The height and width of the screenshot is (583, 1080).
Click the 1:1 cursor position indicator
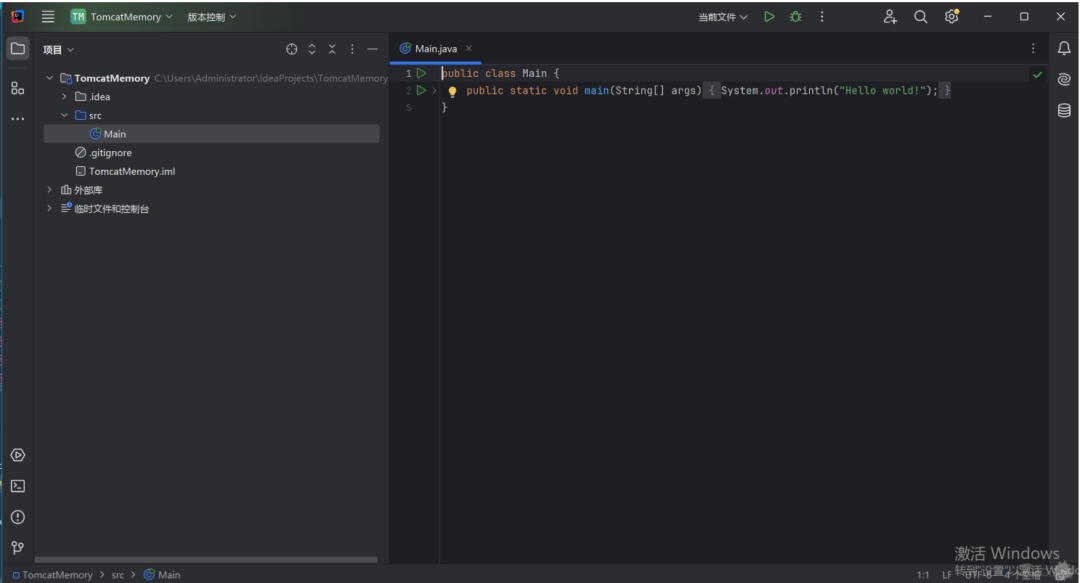click(x=923, y=575)
